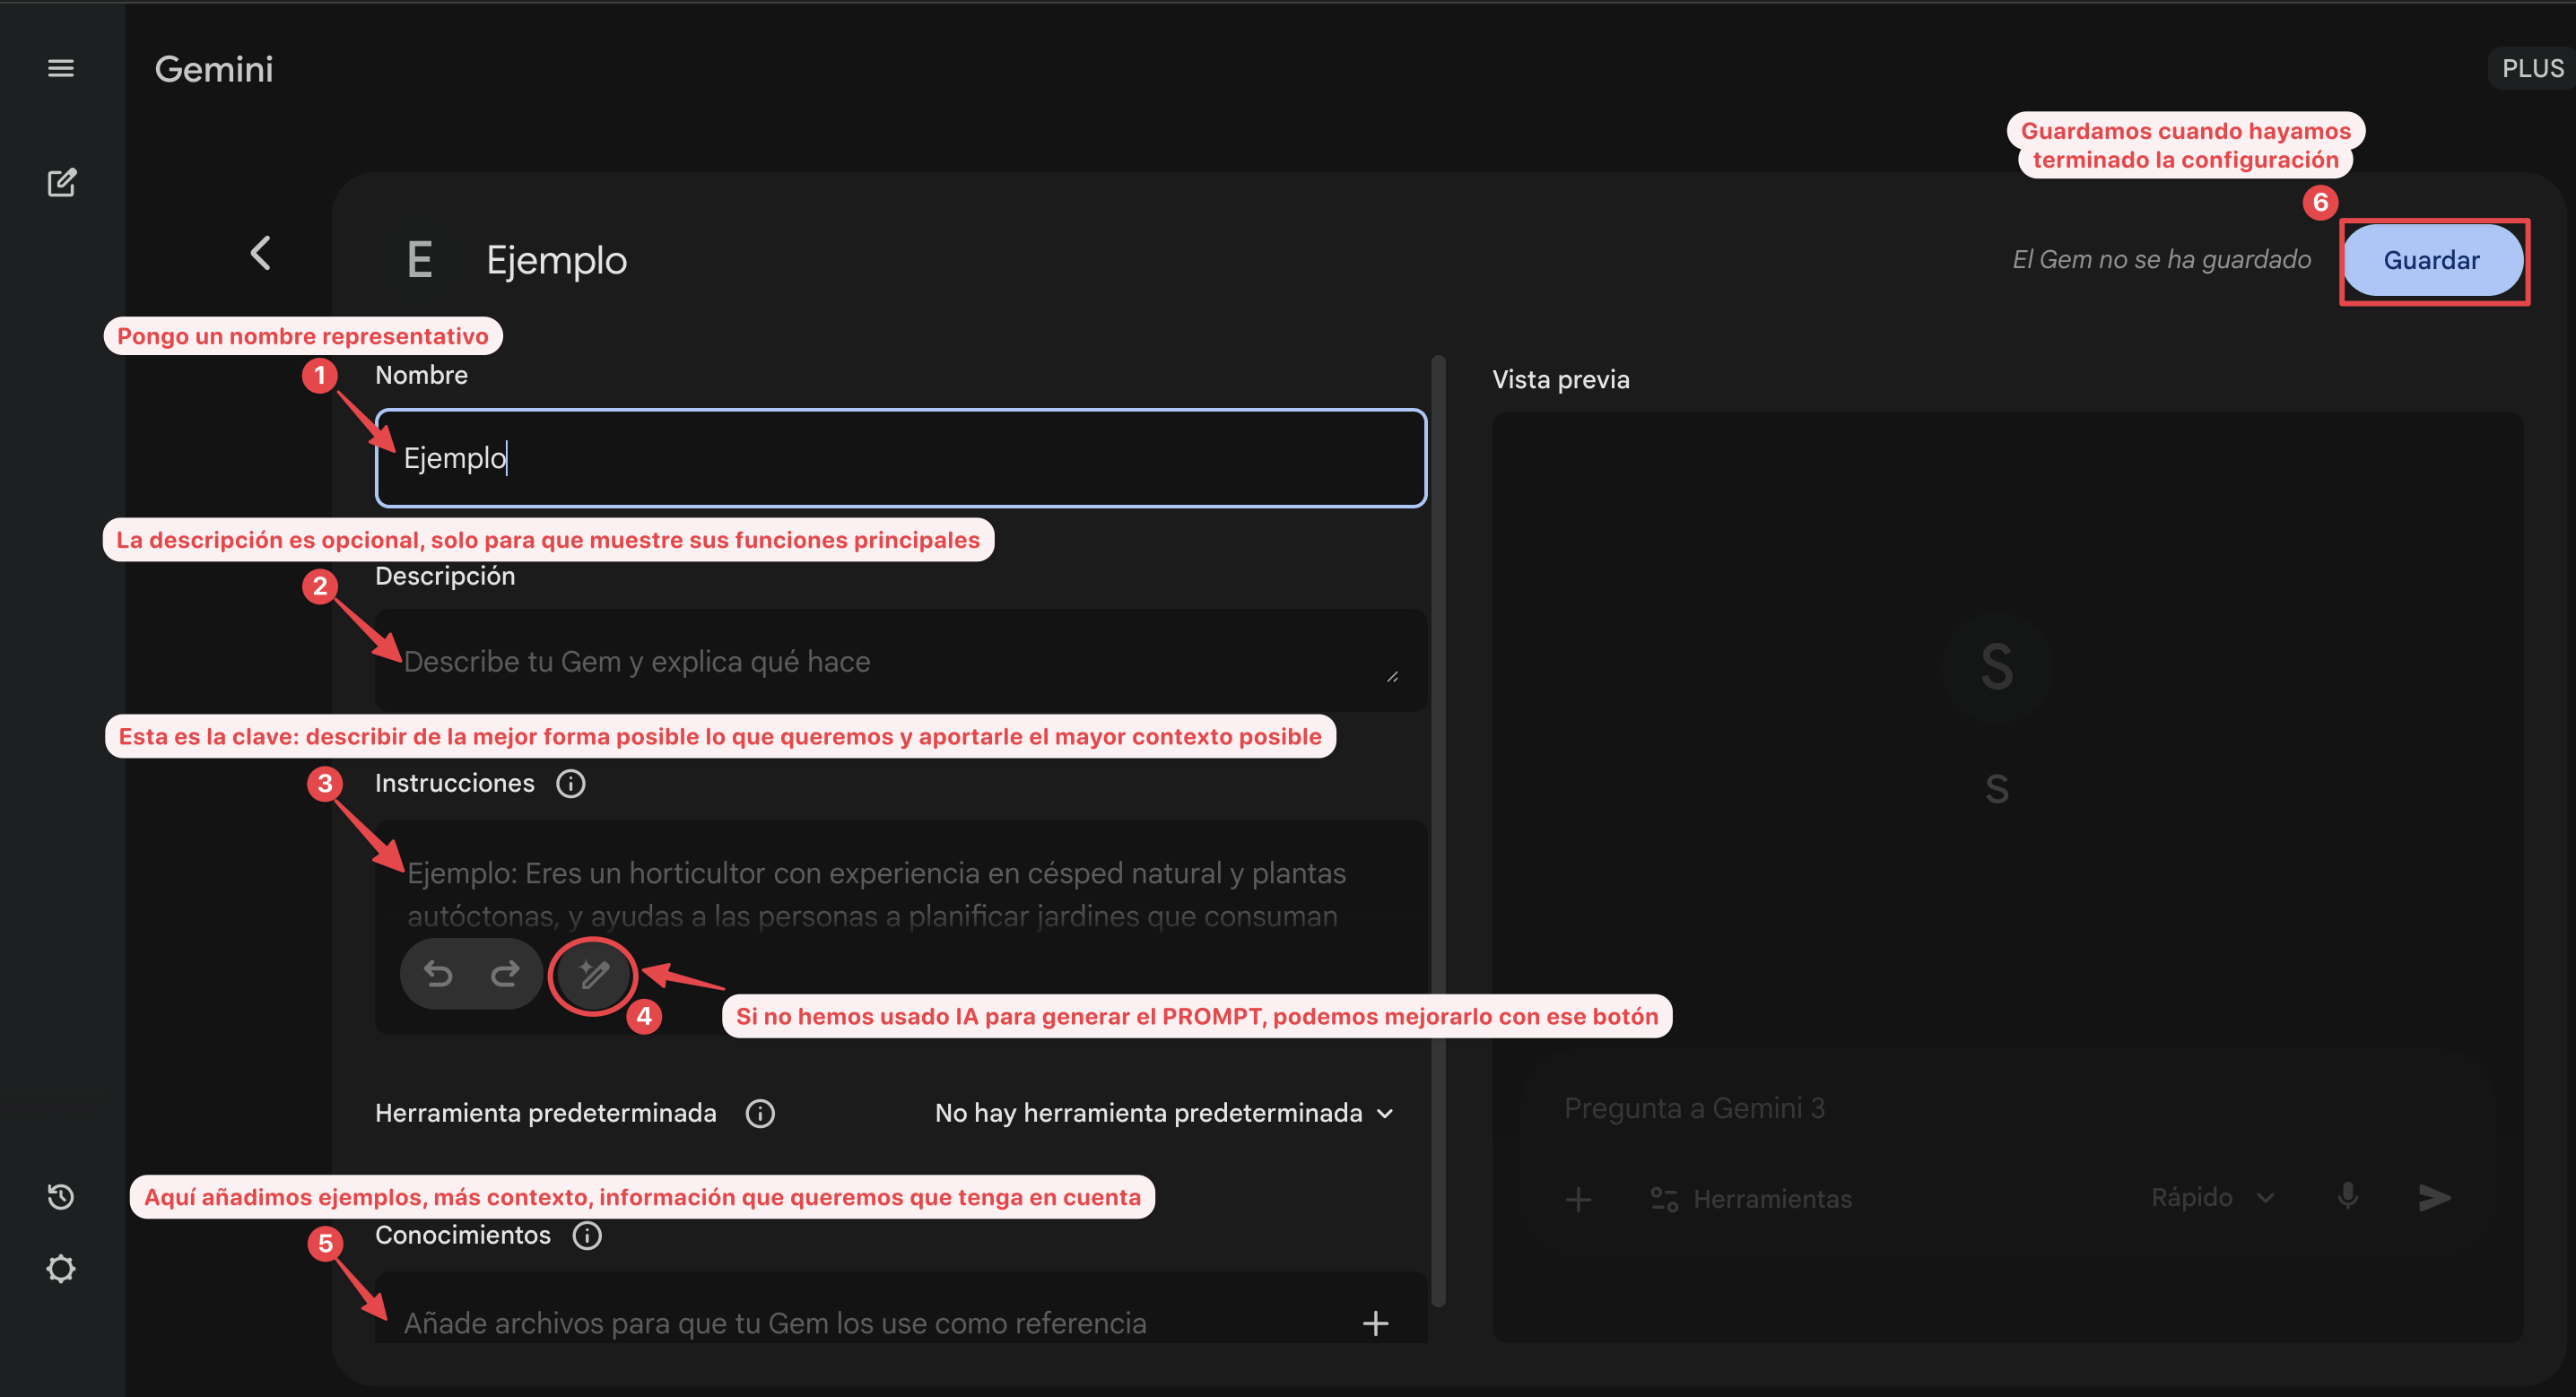The image size is (2576, 1397).
Task: Expand the 'No hay herramienta predeterminada' dropdown
Action: [1164, 1113]
